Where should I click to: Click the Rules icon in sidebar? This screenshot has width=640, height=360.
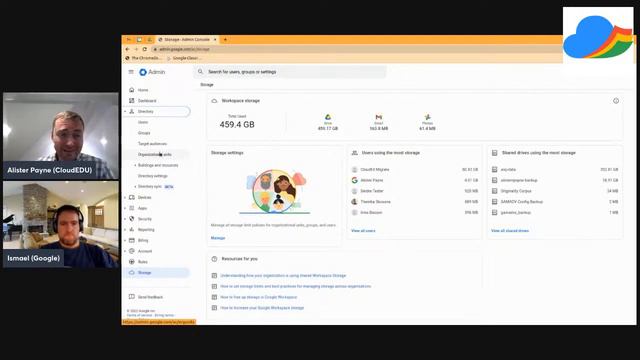click(131, 262)
